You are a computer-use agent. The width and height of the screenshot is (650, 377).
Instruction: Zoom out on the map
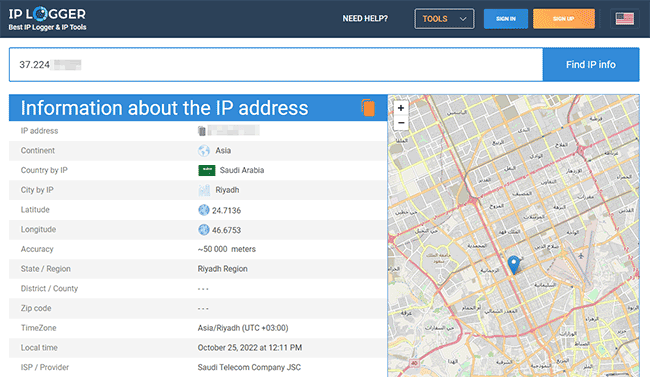click(401, 123)
